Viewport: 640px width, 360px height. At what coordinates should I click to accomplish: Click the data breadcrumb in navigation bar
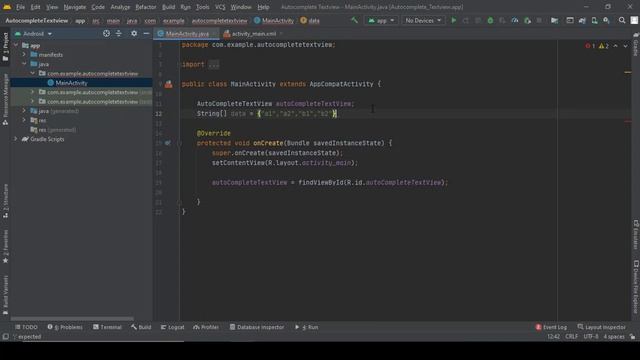pyautogui.click(x=310, y=20)
